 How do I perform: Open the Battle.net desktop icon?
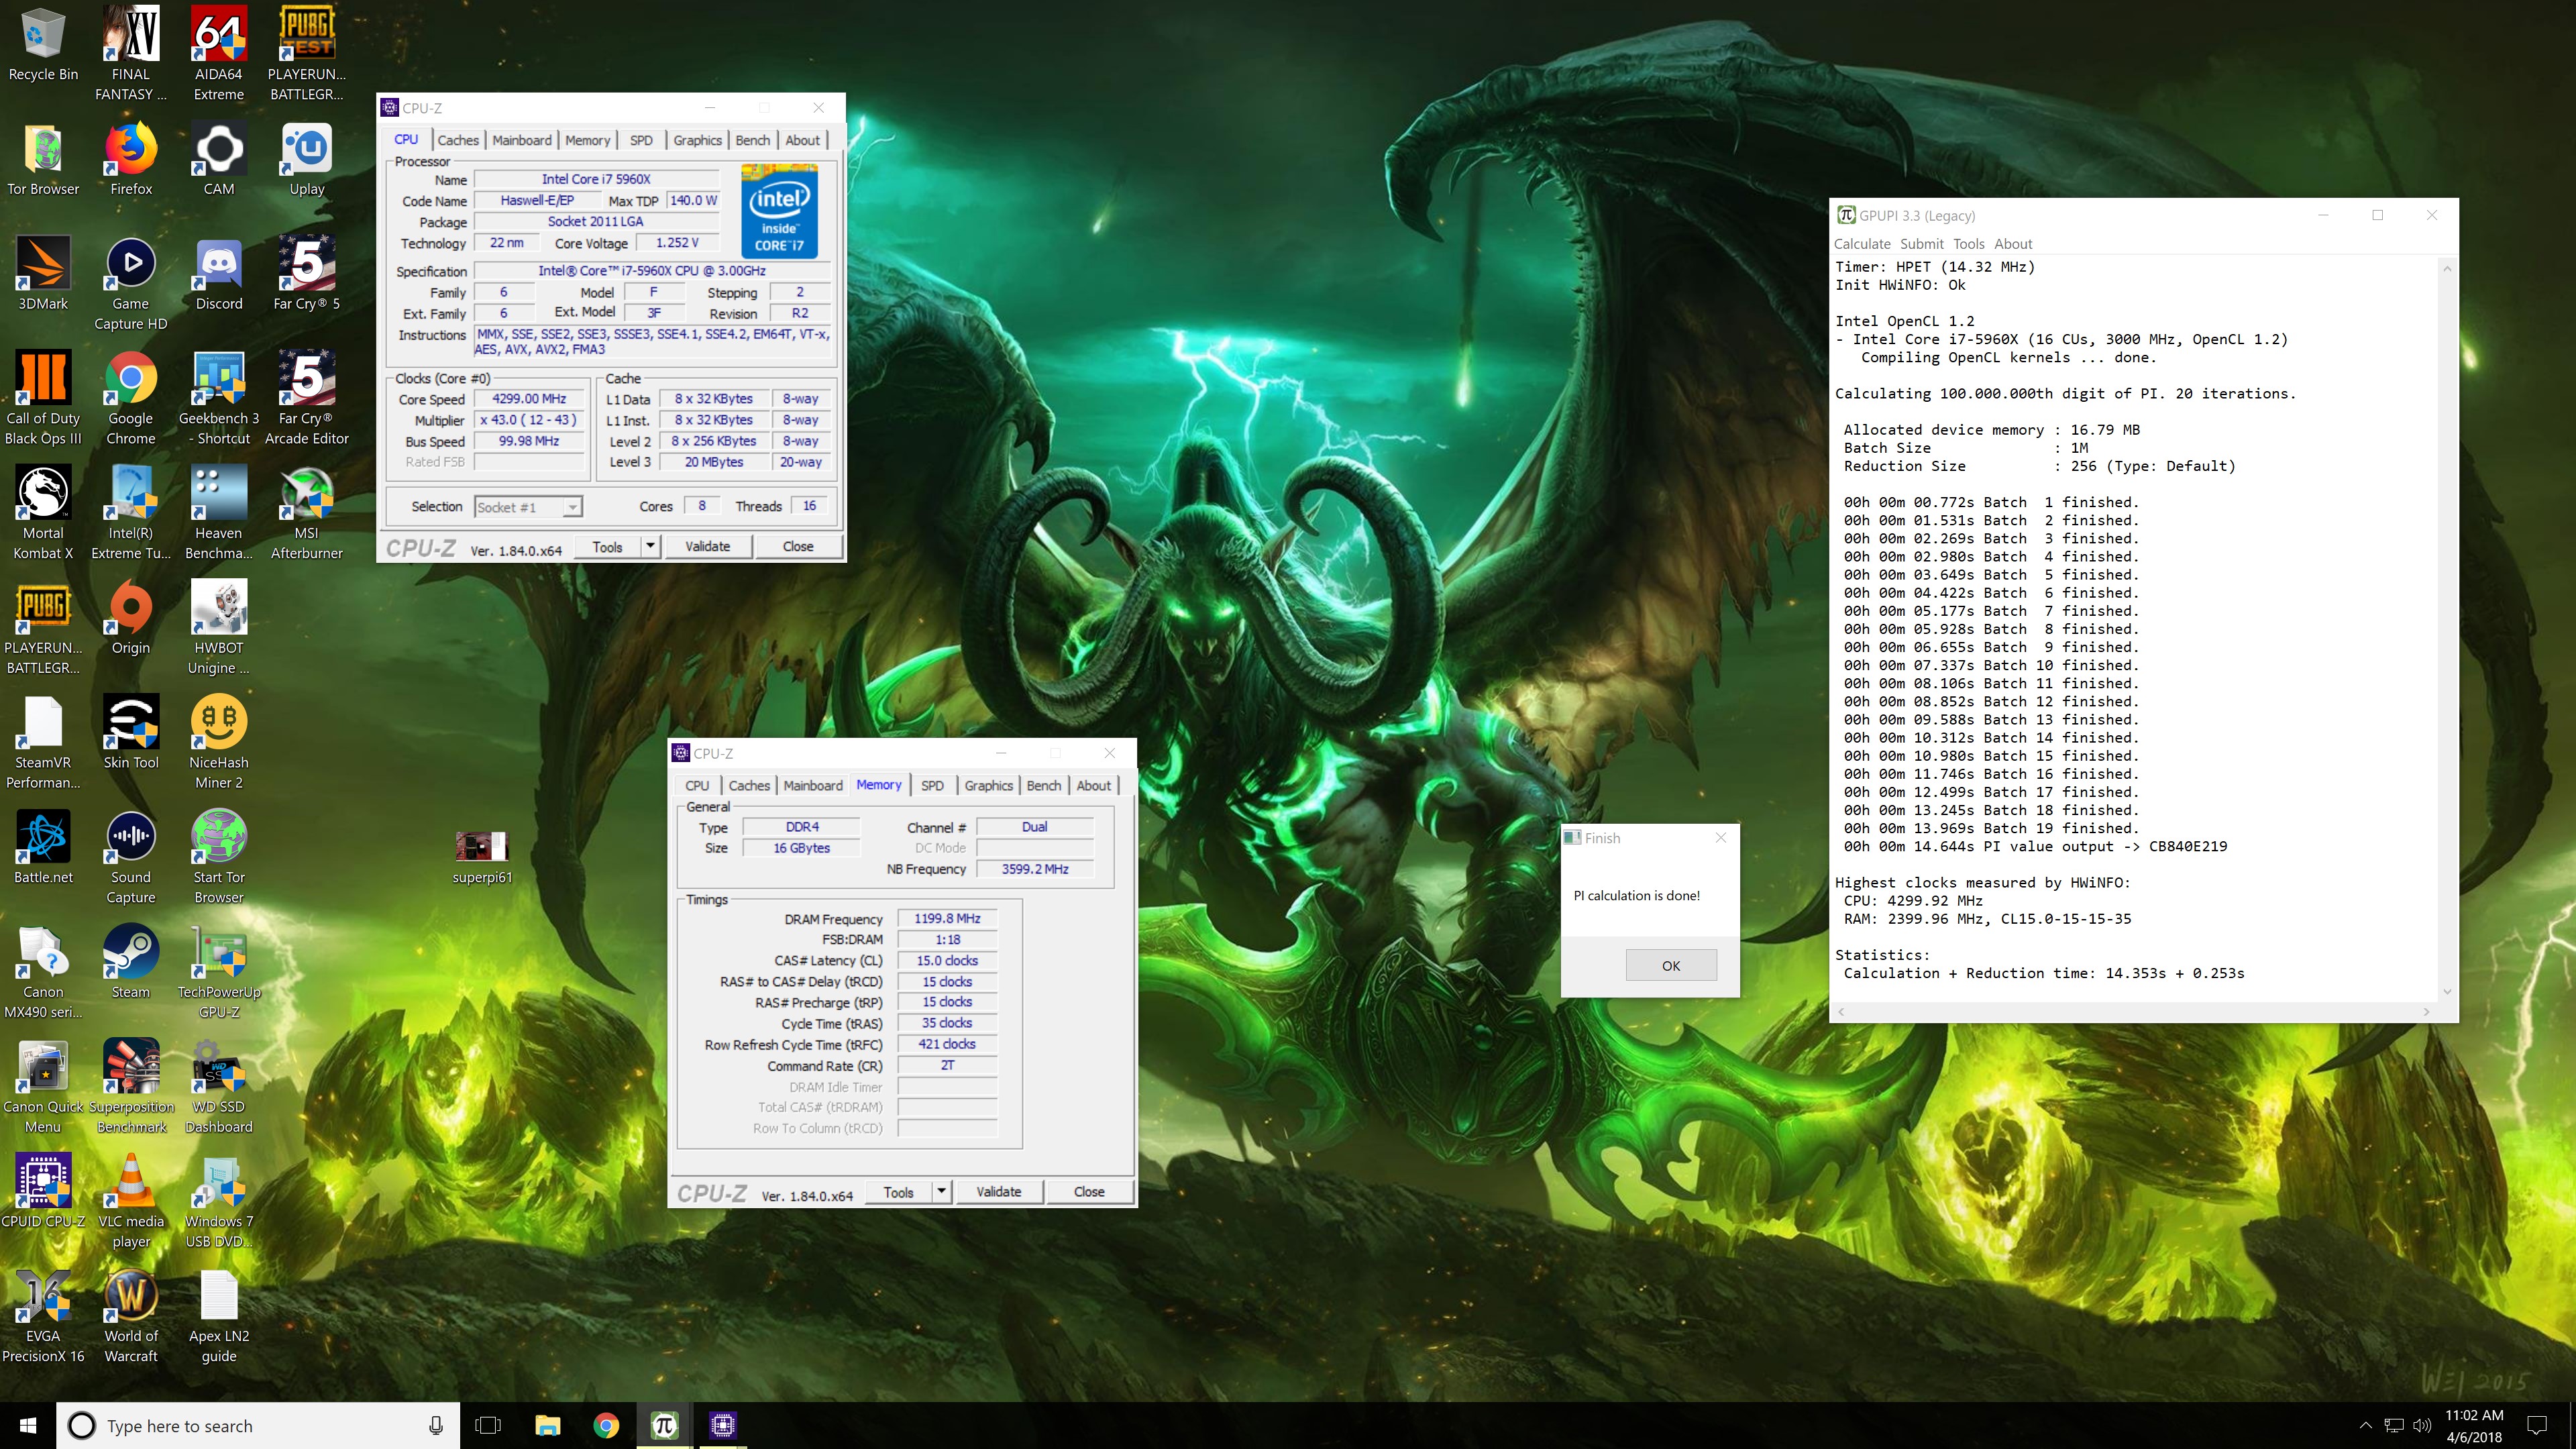43,847
